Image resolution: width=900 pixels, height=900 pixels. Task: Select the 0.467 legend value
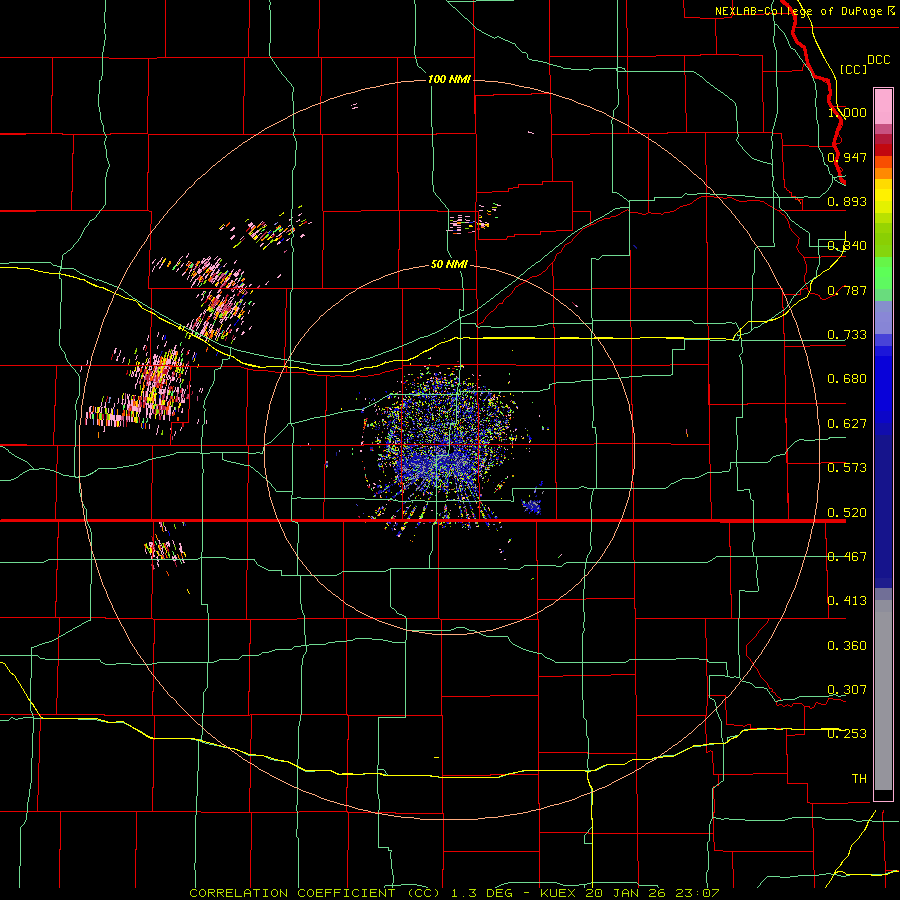pyautogui.click(x=847, y=557)
